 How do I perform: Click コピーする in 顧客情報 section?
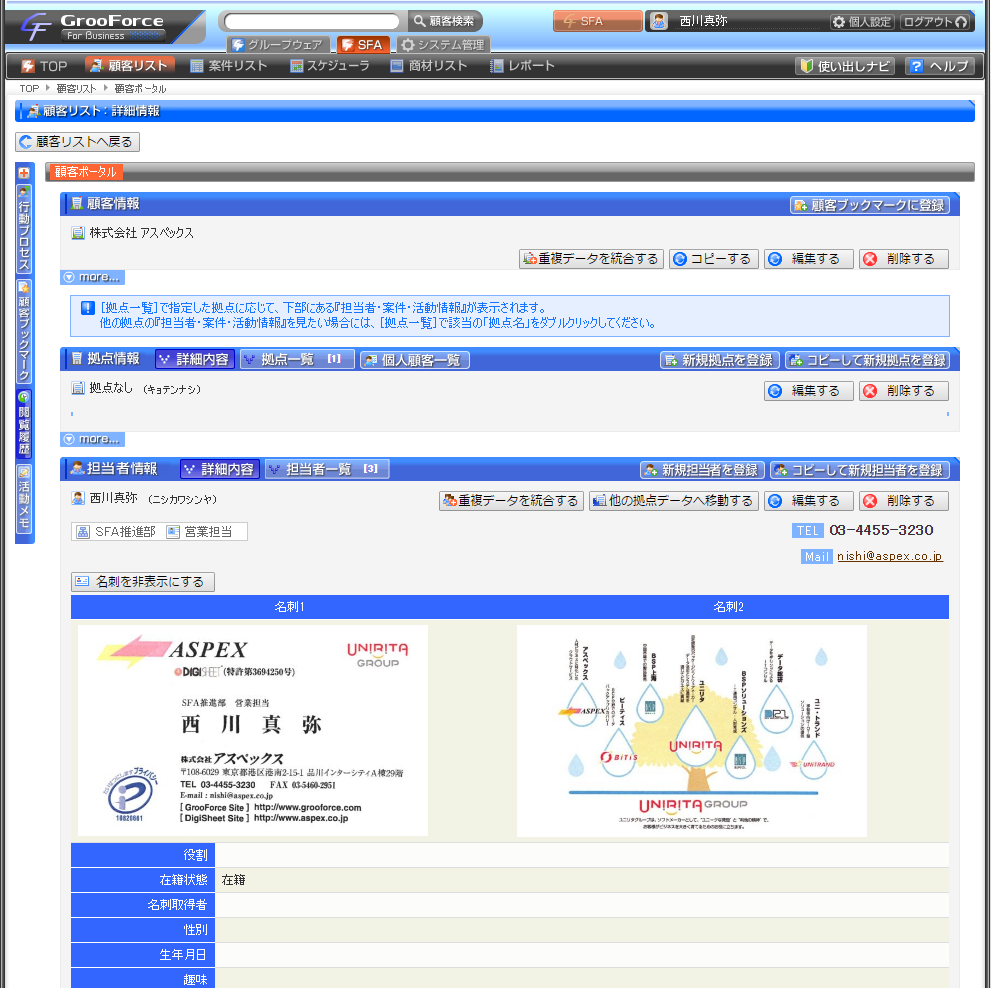point(714,259)
